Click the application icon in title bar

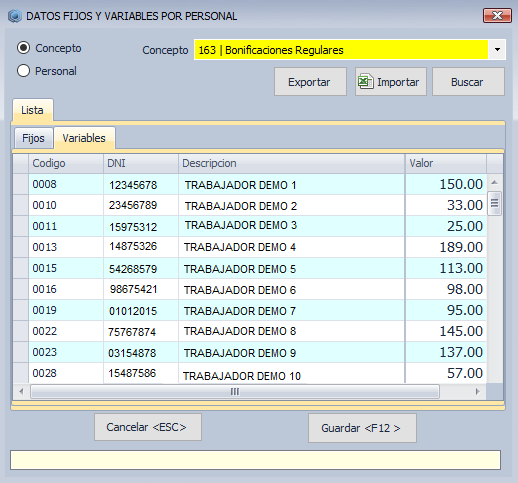(15, 16)
